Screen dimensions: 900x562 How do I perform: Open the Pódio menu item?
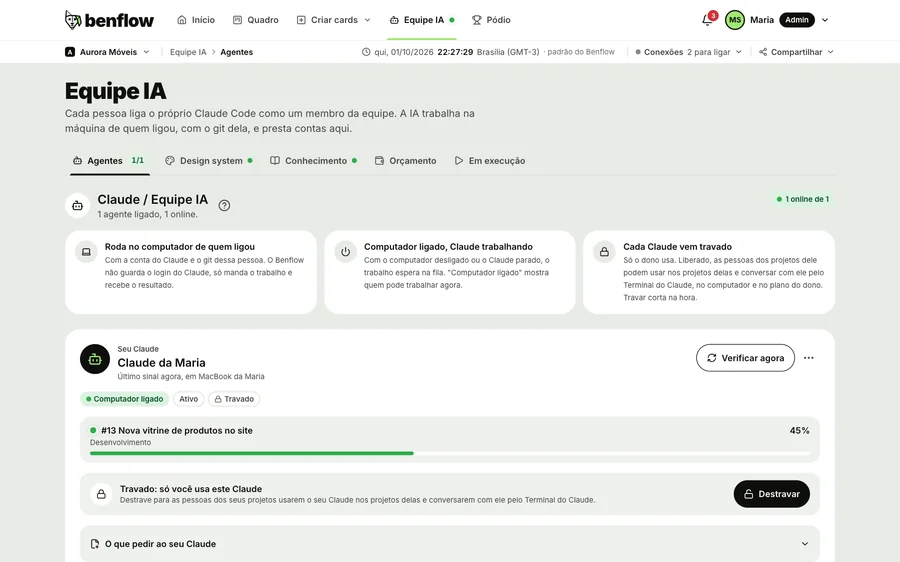tap(491, 20)
